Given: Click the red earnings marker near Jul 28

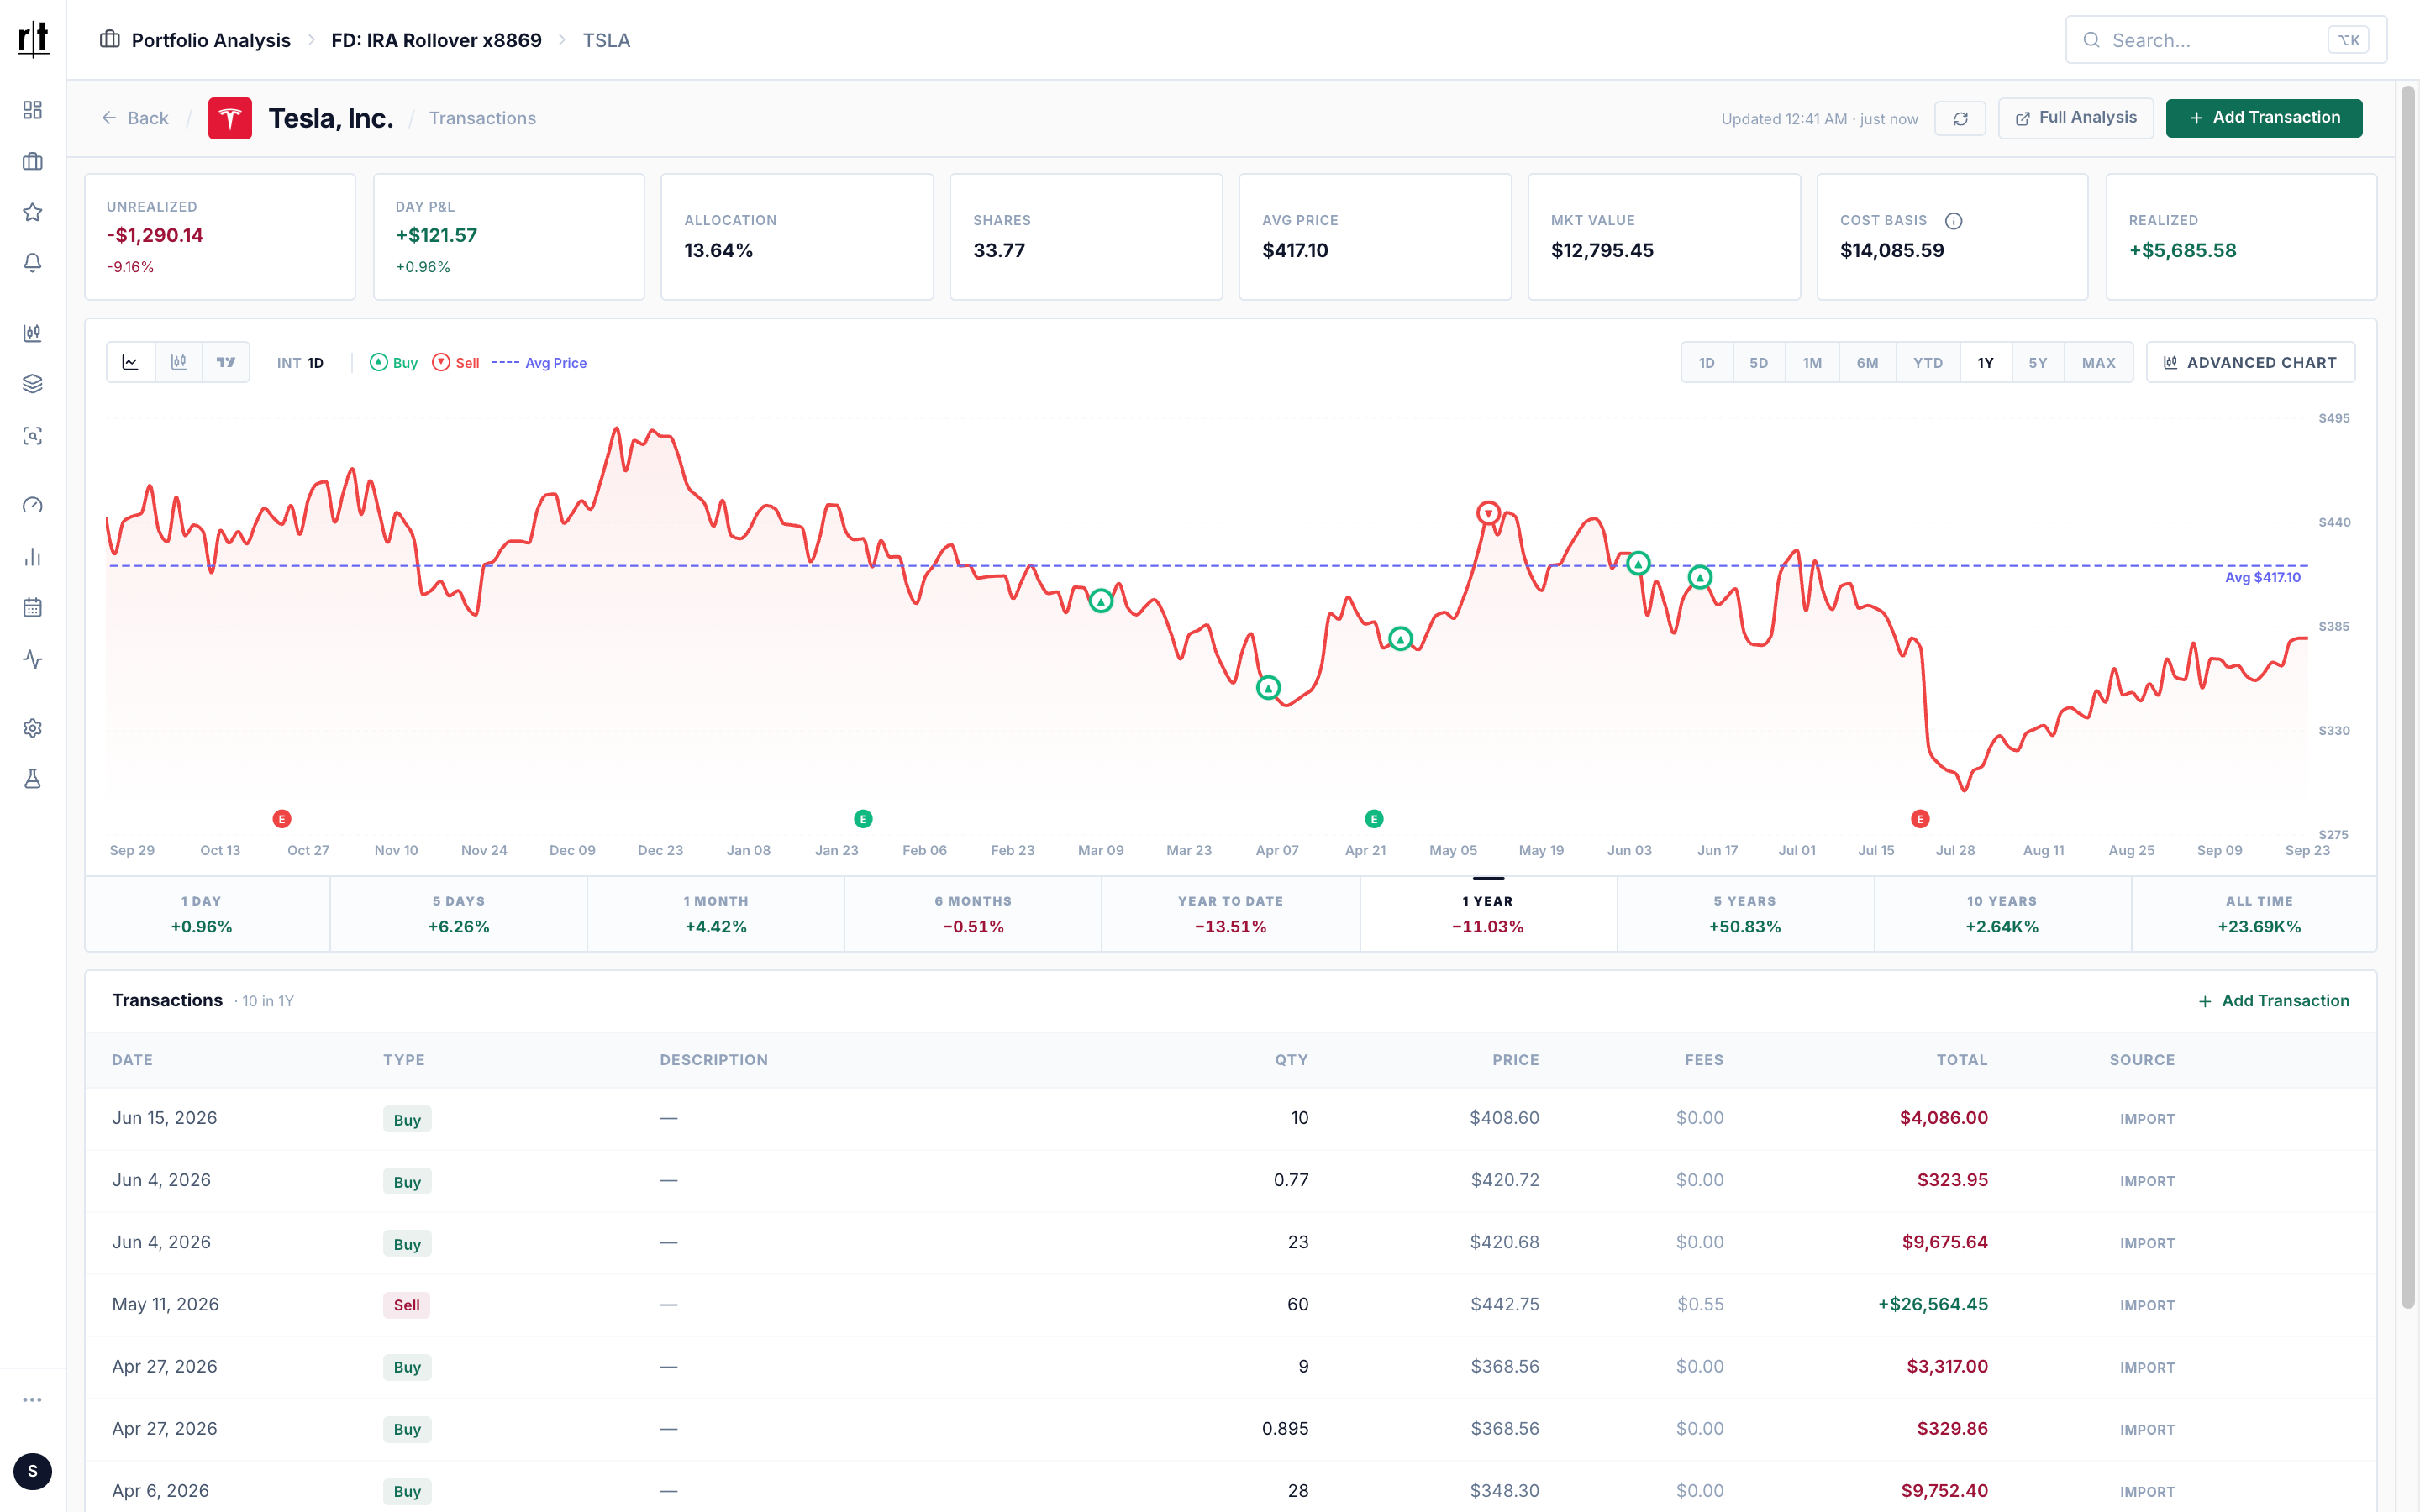Looking at the screenshot, I should 1920,819.
